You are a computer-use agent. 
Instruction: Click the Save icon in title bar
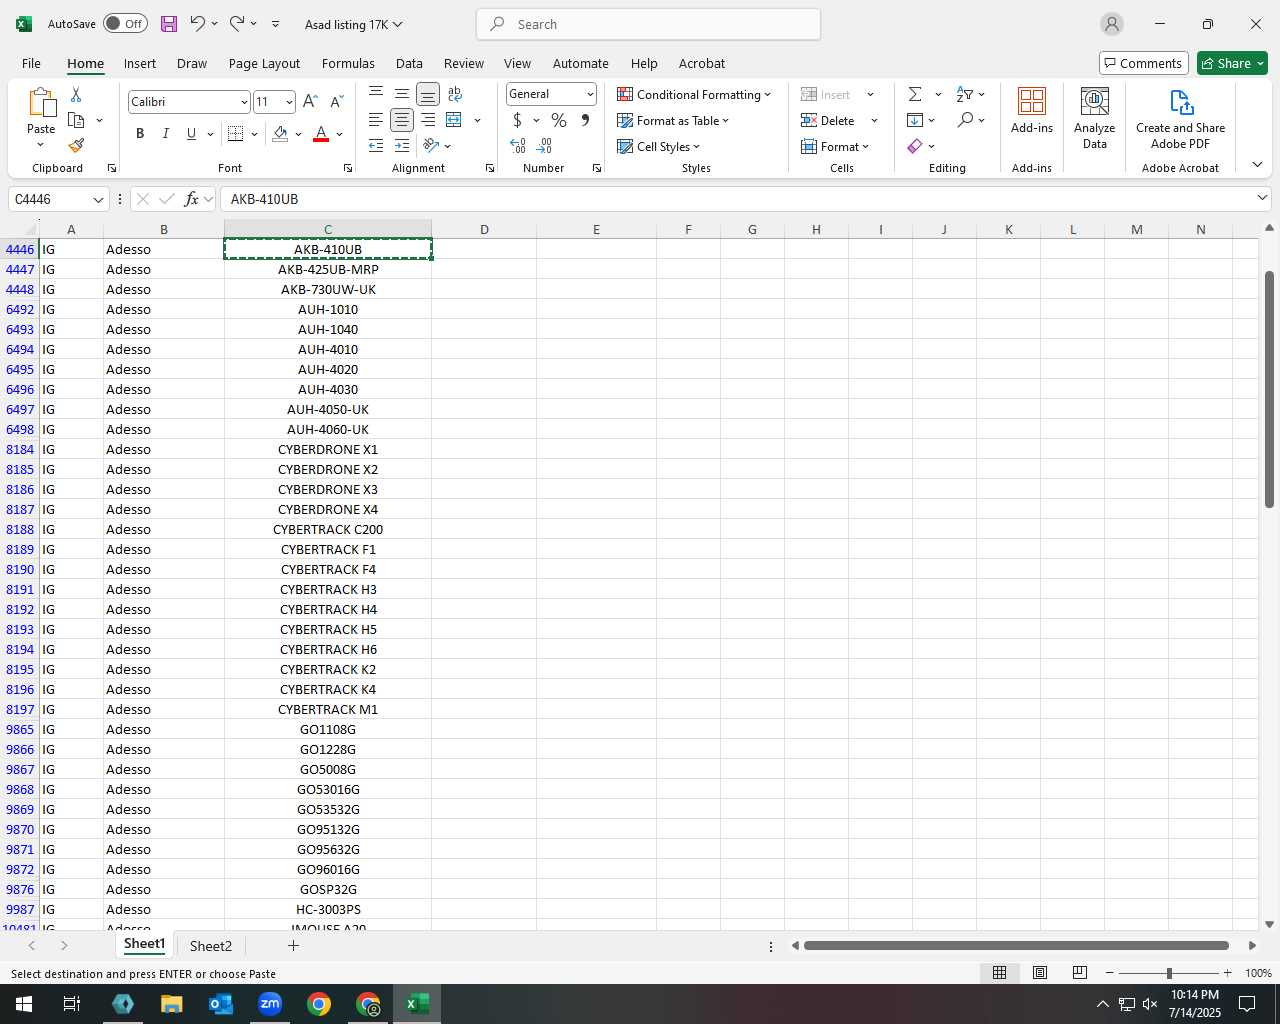coord(168,24)
